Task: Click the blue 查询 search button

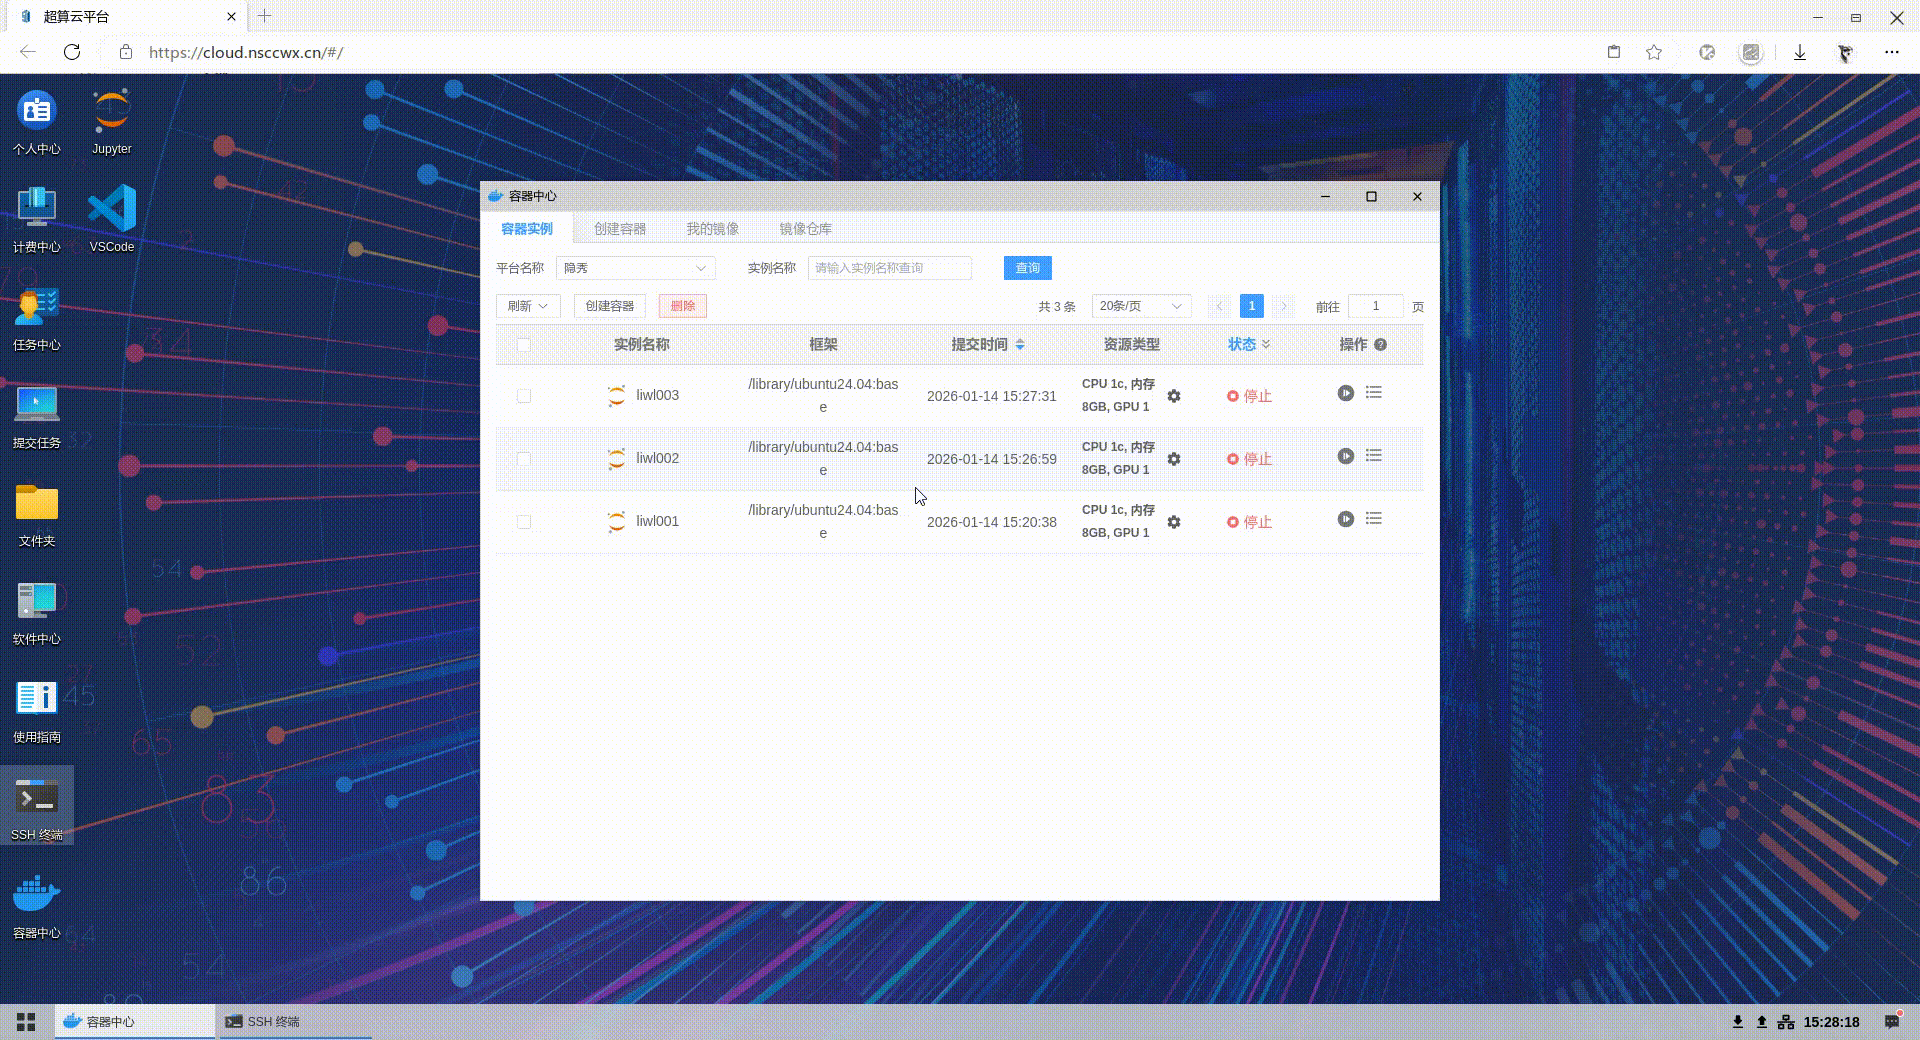Action: [x=1027, y=268]
